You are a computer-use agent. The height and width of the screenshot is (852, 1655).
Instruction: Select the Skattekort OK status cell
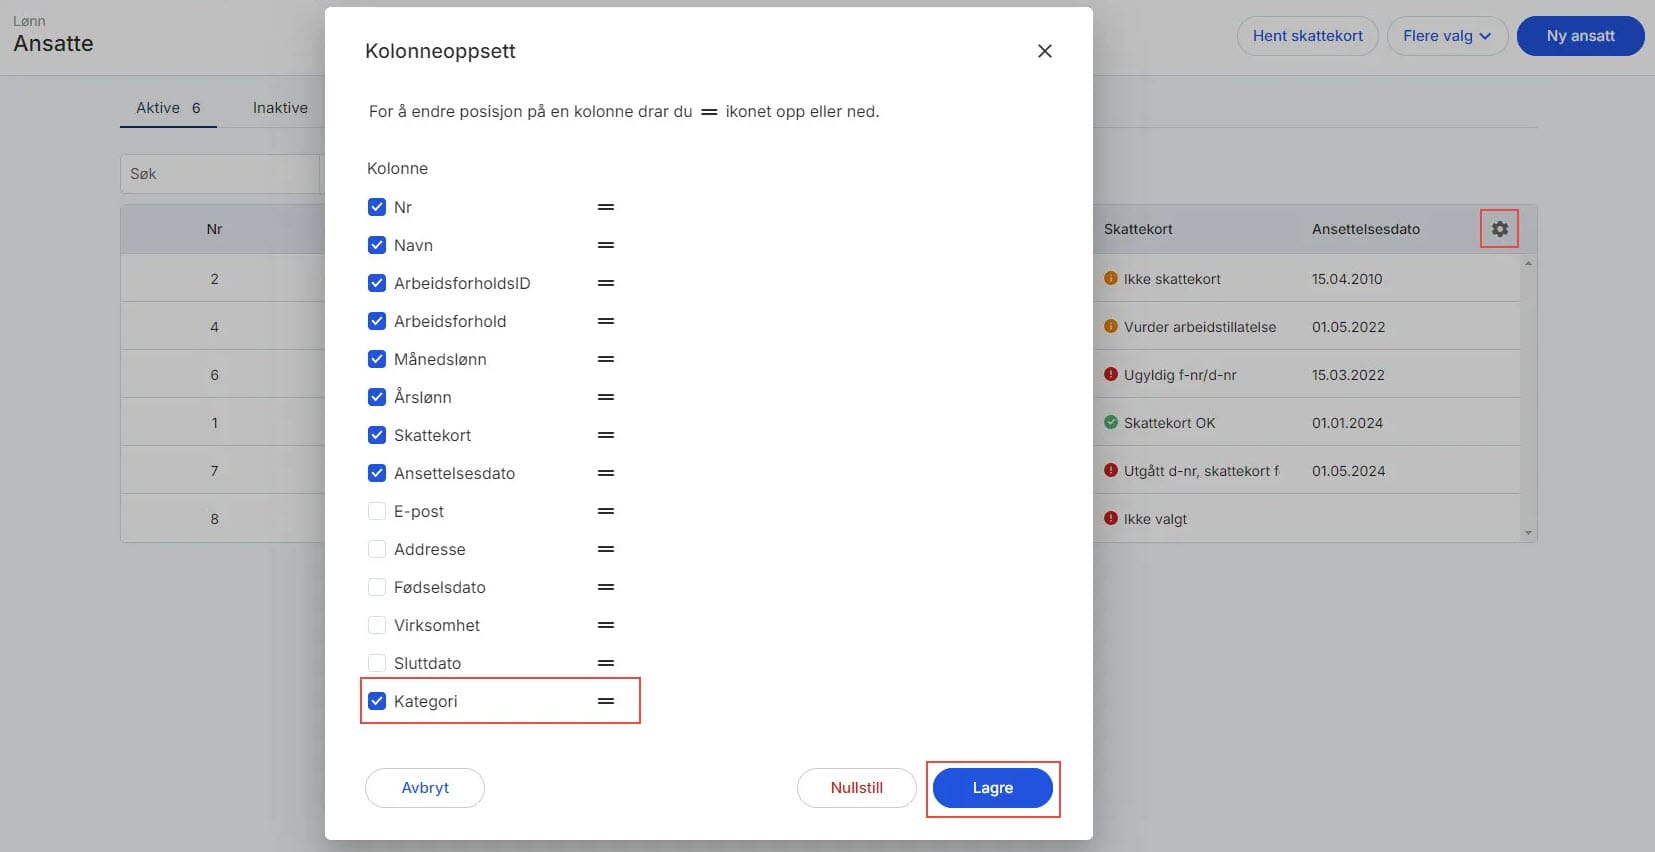click(1160, 423)
